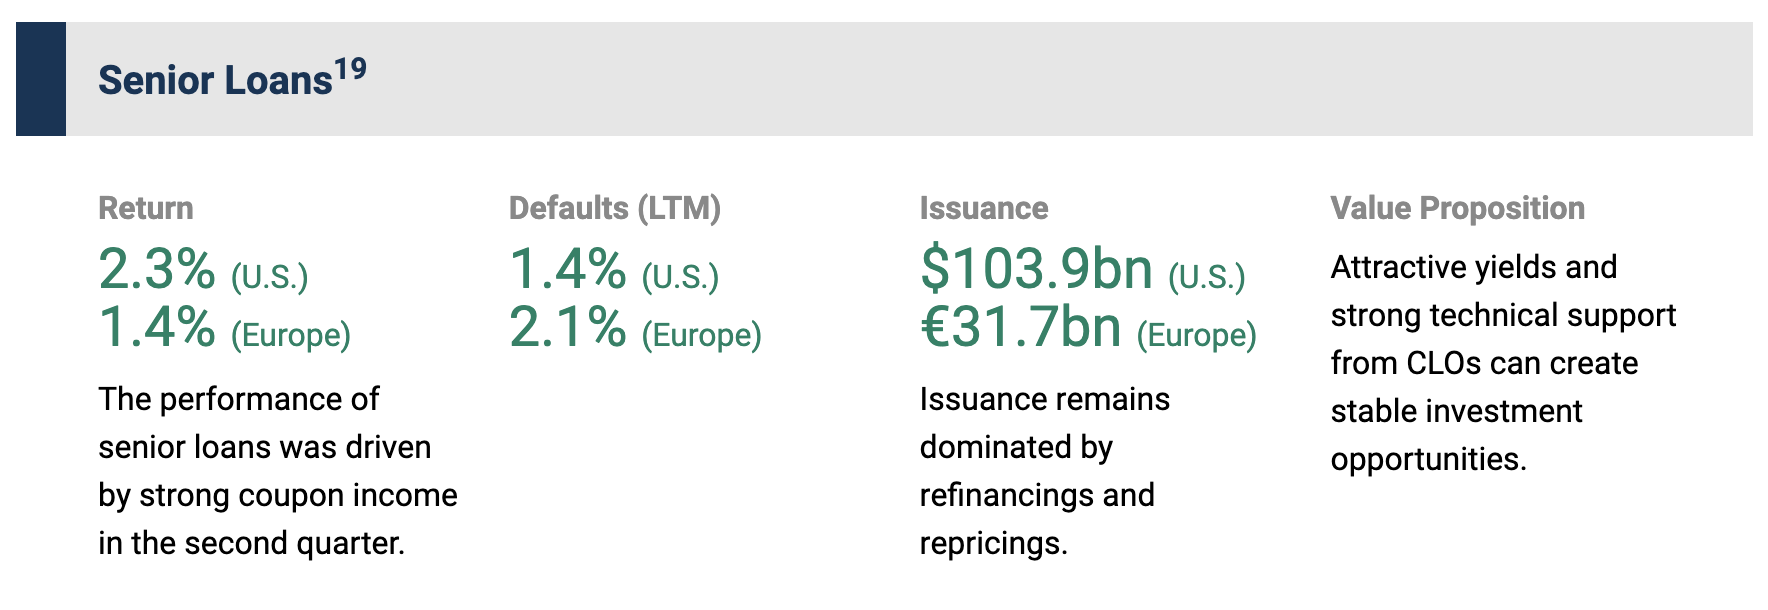The width and height of the screenshot is (1768, 610).
Task: Click the "(U.S.)" tag beside $103.9bn
Action: [x=1207, y=276]
